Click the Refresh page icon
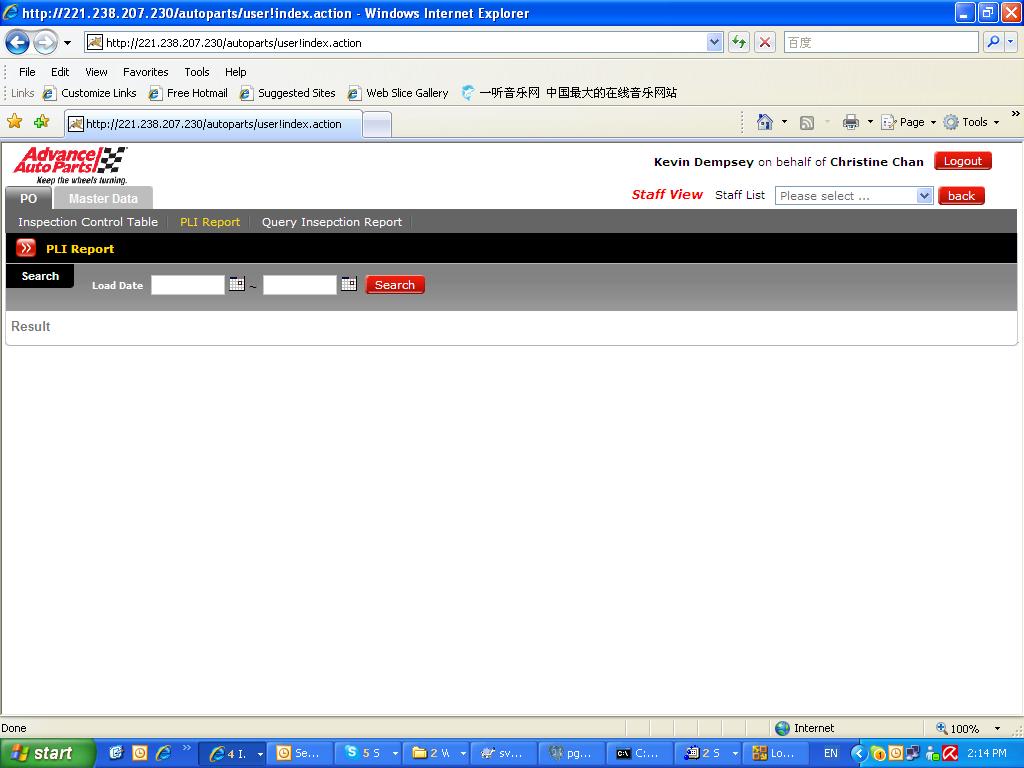 [739, 42]
